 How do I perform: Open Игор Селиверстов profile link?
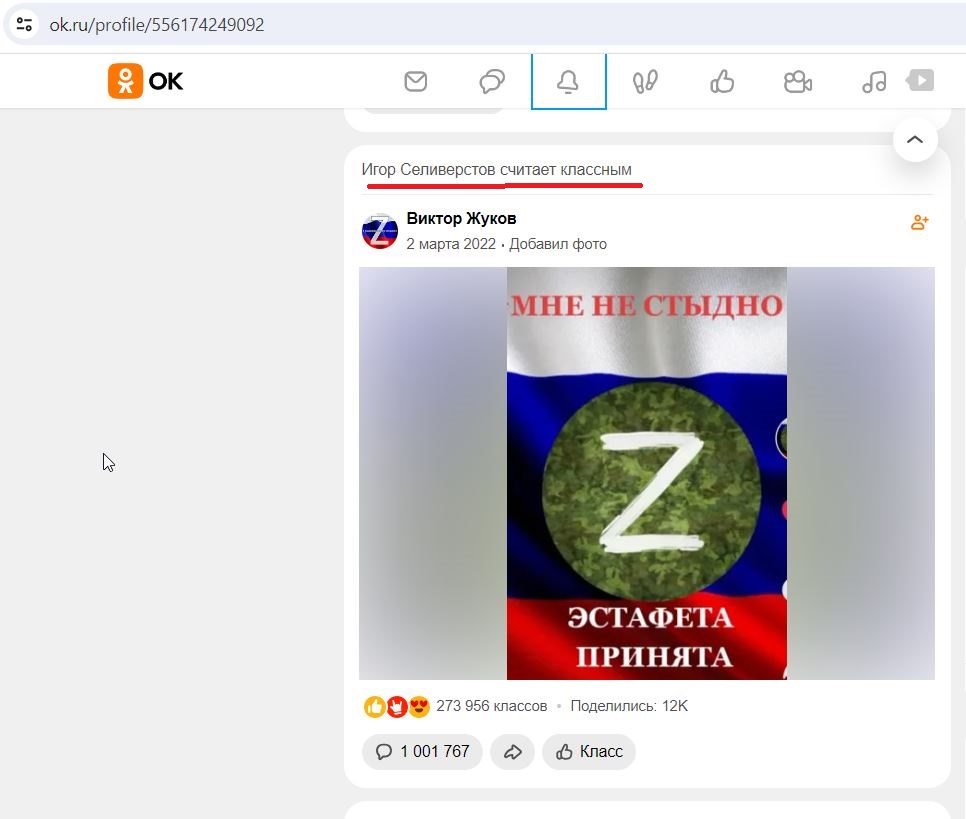click(428, 169)
